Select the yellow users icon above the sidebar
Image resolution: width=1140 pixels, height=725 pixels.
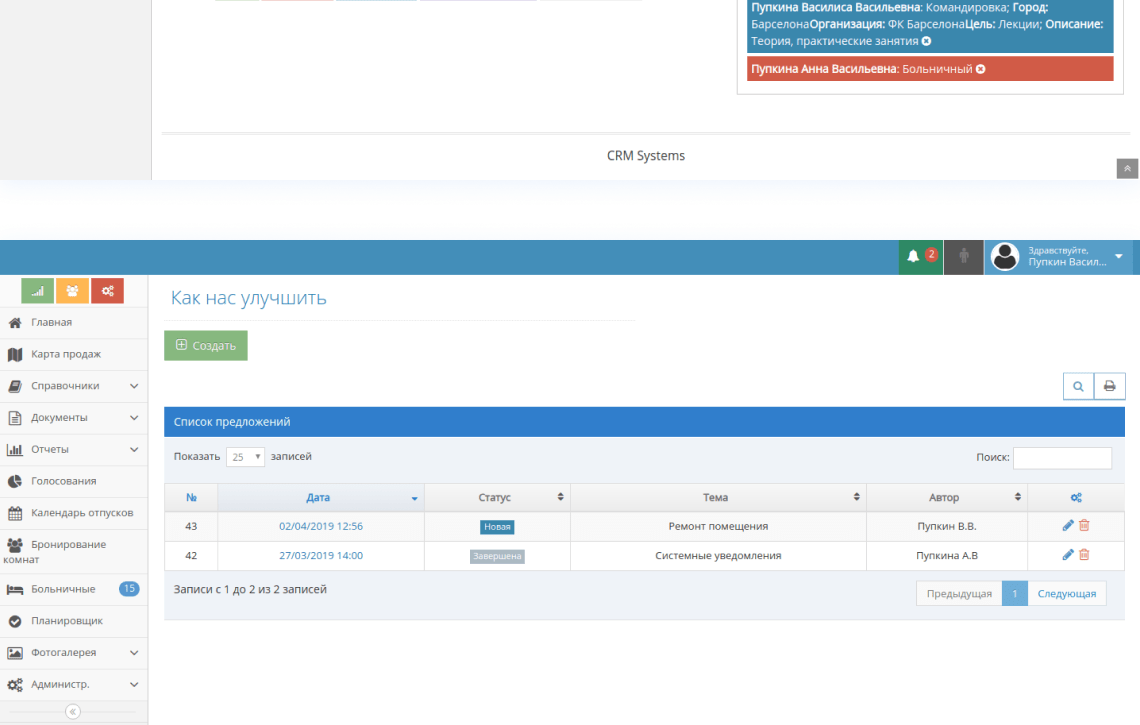pos(72,290)
